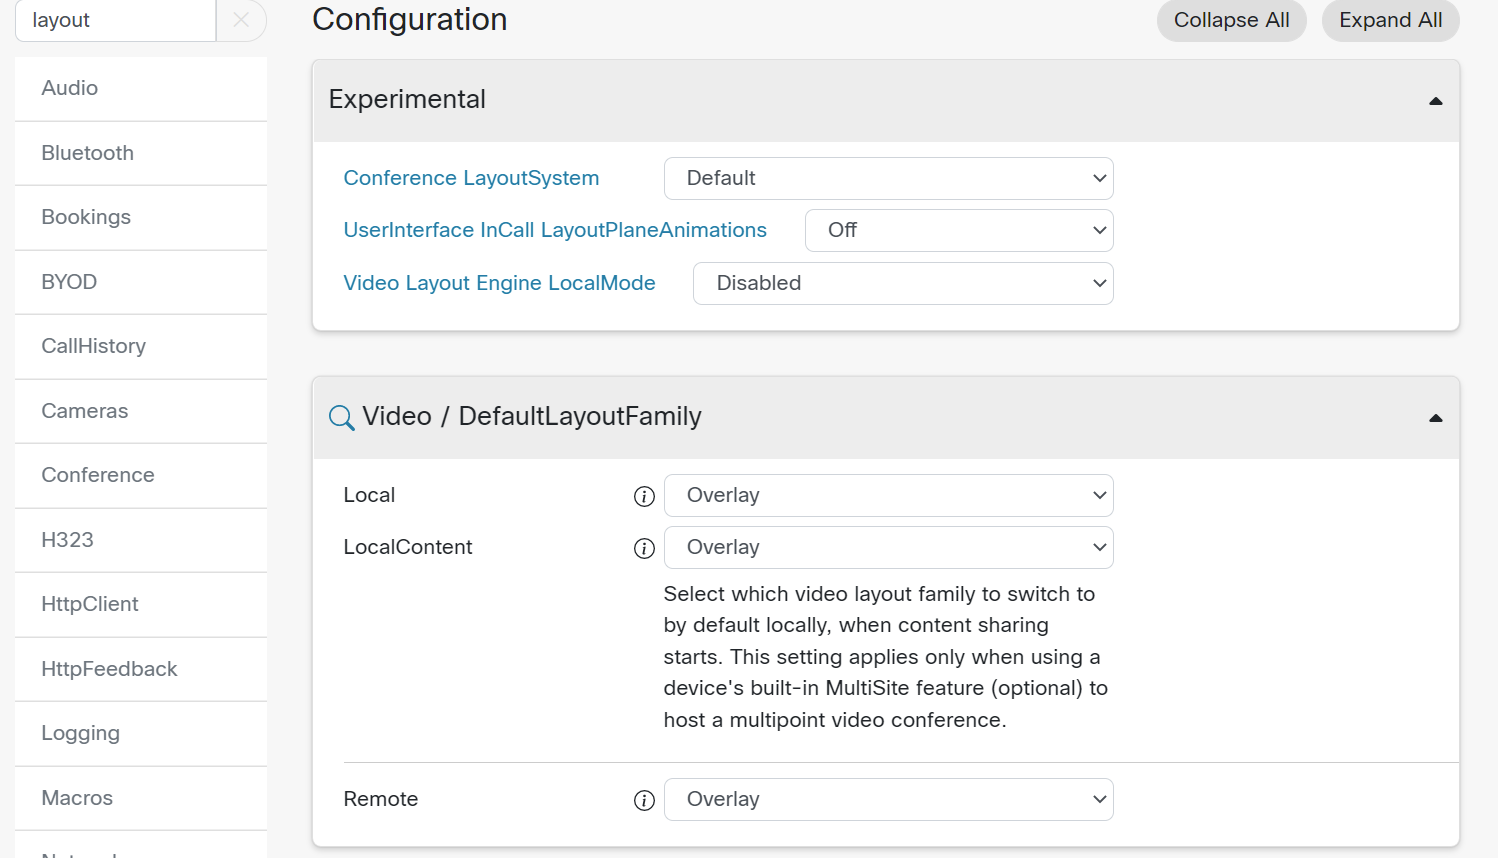This screenshot has width=1498, height=858.
Task: Clear the layout search filter with the X icon
Action: (242, 20)
